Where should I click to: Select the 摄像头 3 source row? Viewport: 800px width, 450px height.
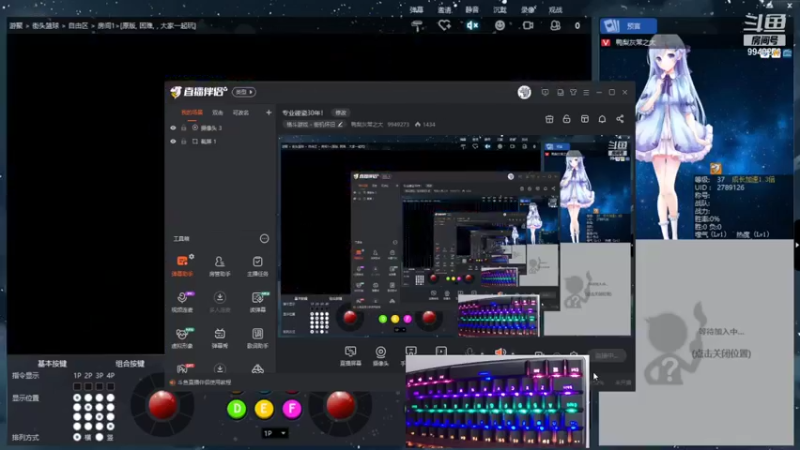coord(219,128)
